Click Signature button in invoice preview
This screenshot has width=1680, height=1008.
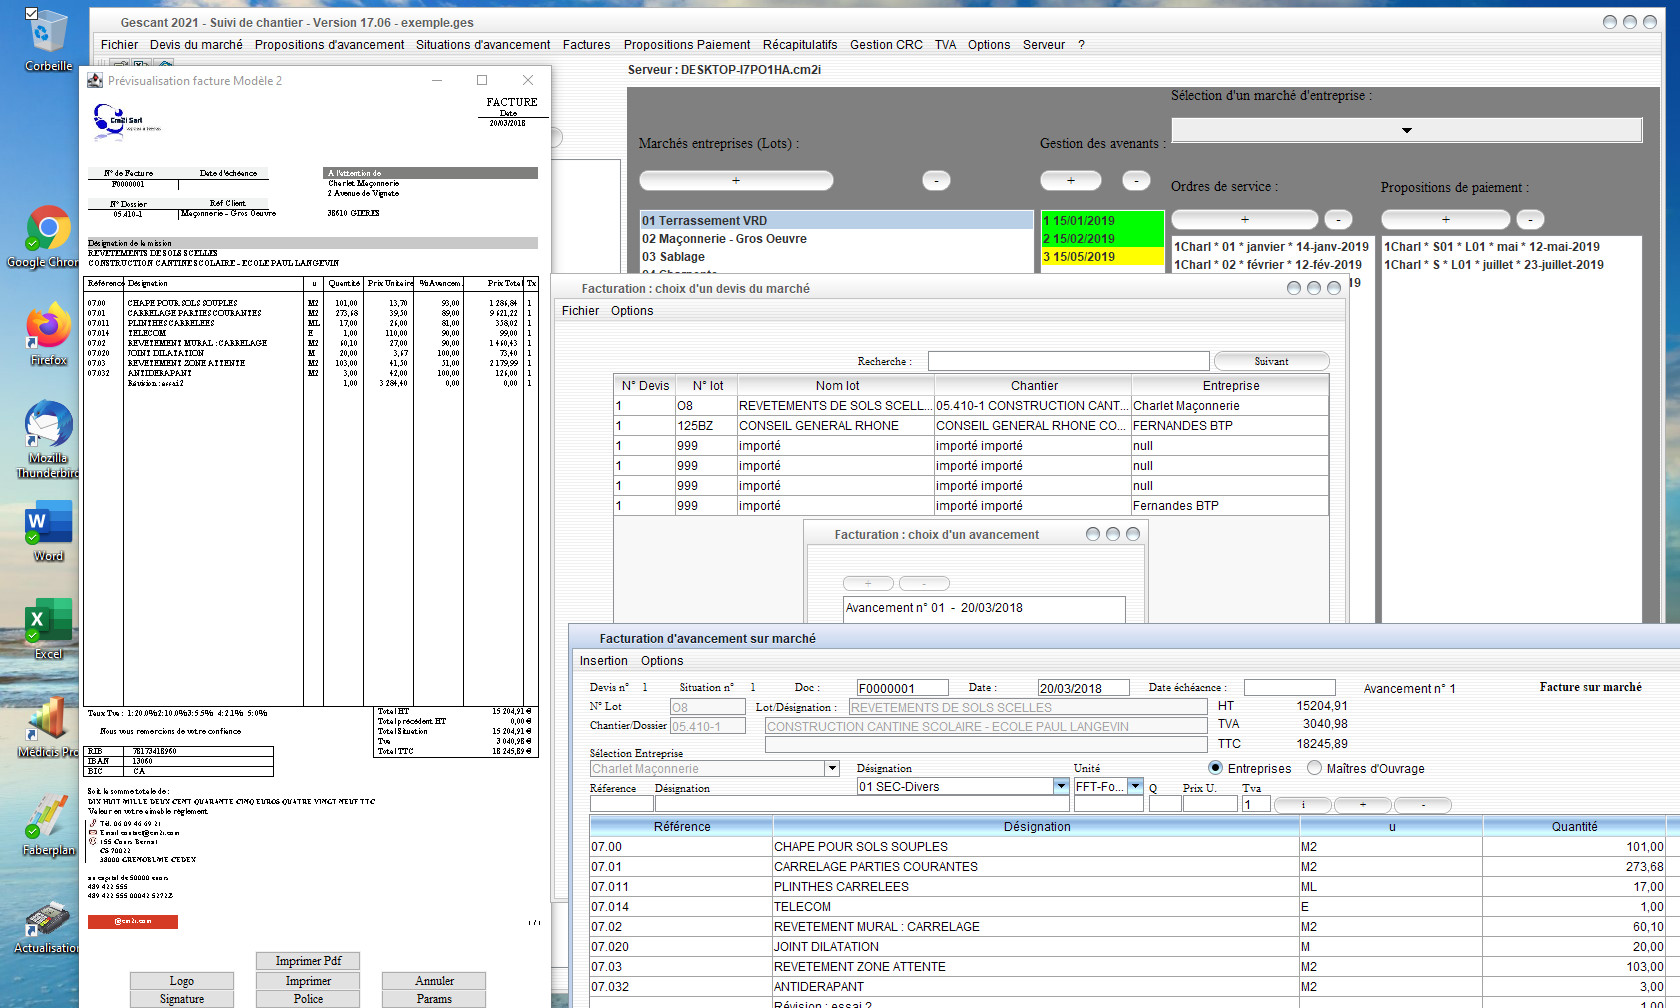[182, 999]
